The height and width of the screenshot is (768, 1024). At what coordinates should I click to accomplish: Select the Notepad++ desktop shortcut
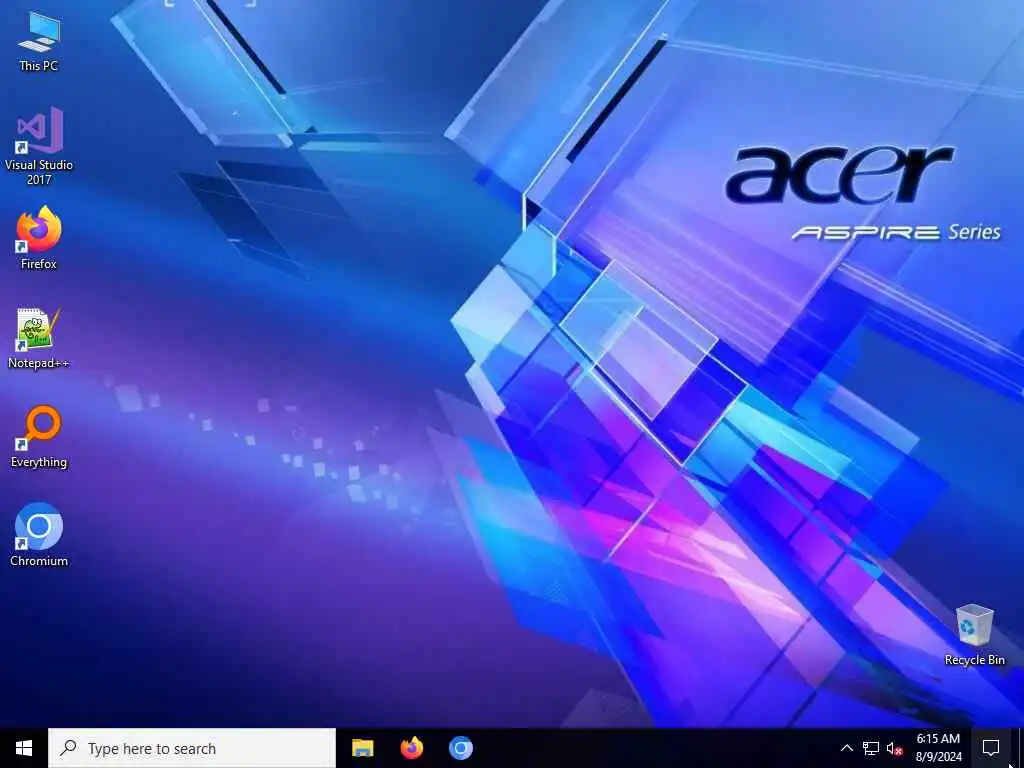tap(39, 338)
